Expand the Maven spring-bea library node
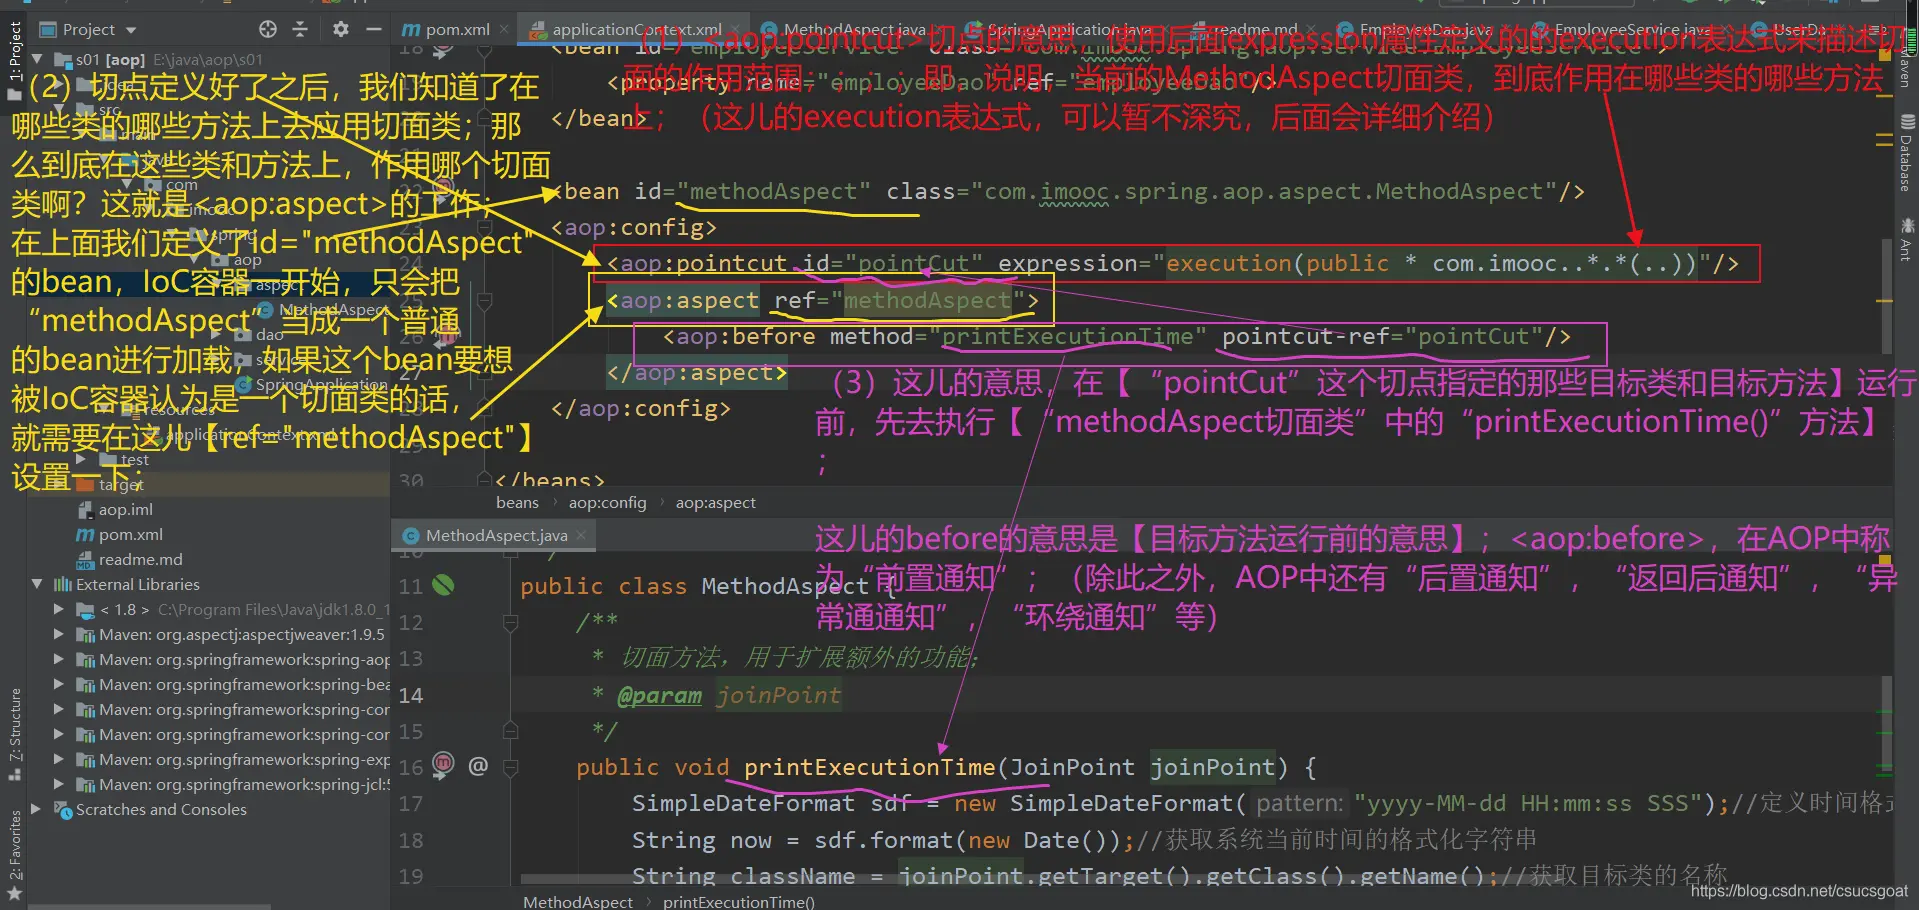The height and width of the screenshot is (910, 1919). [58, 684]
